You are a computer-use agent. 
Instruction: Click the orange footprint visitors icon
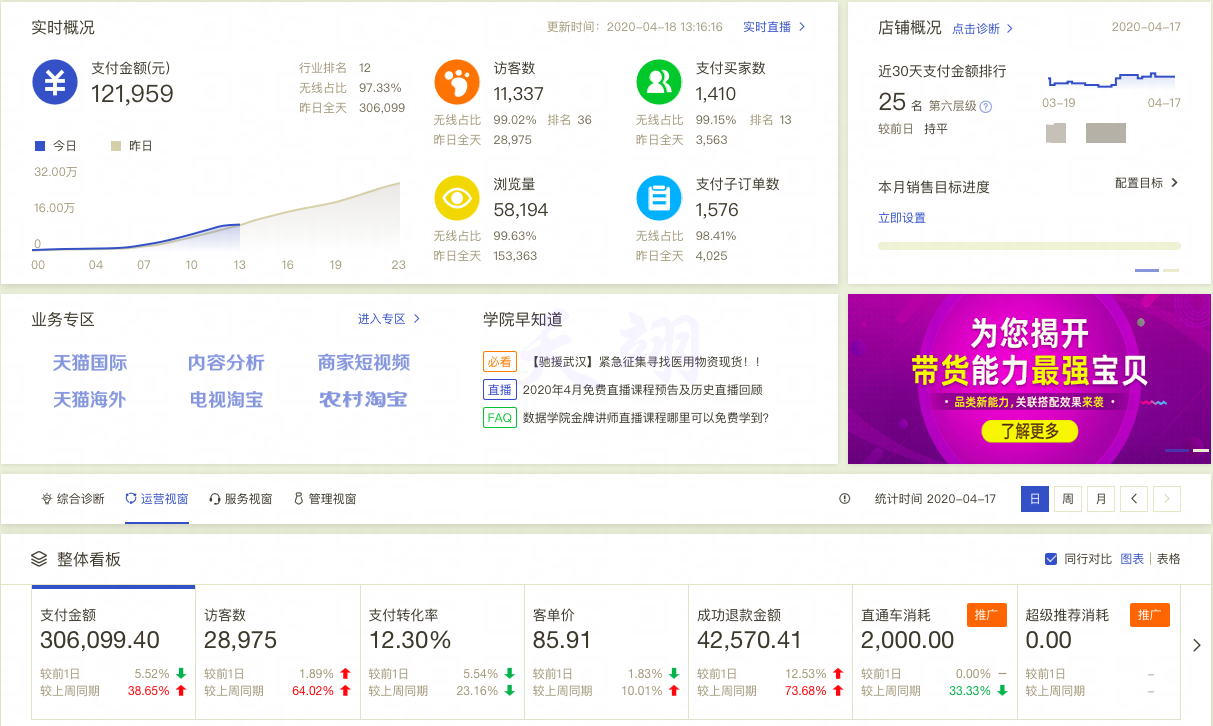point(457,82)
